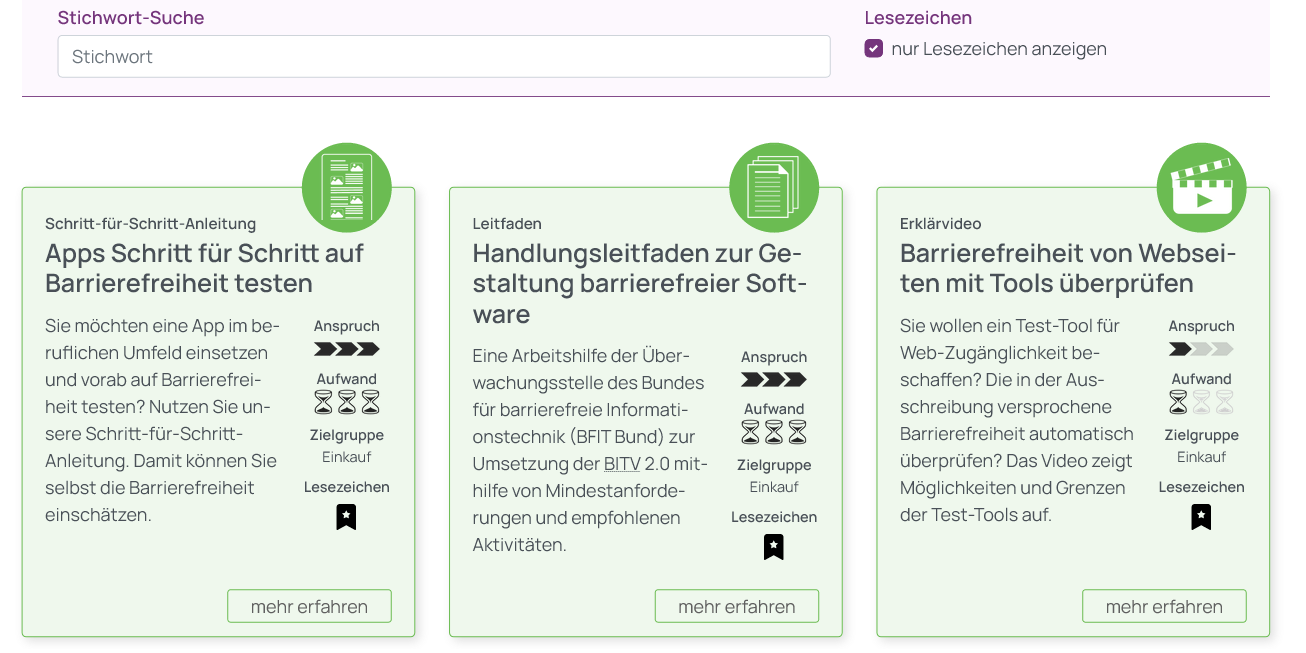The width and height of the screenshot is (1306, 653).
Task: Click step-by-step guide icon on Apps card
Action: (x=347, y=187)
